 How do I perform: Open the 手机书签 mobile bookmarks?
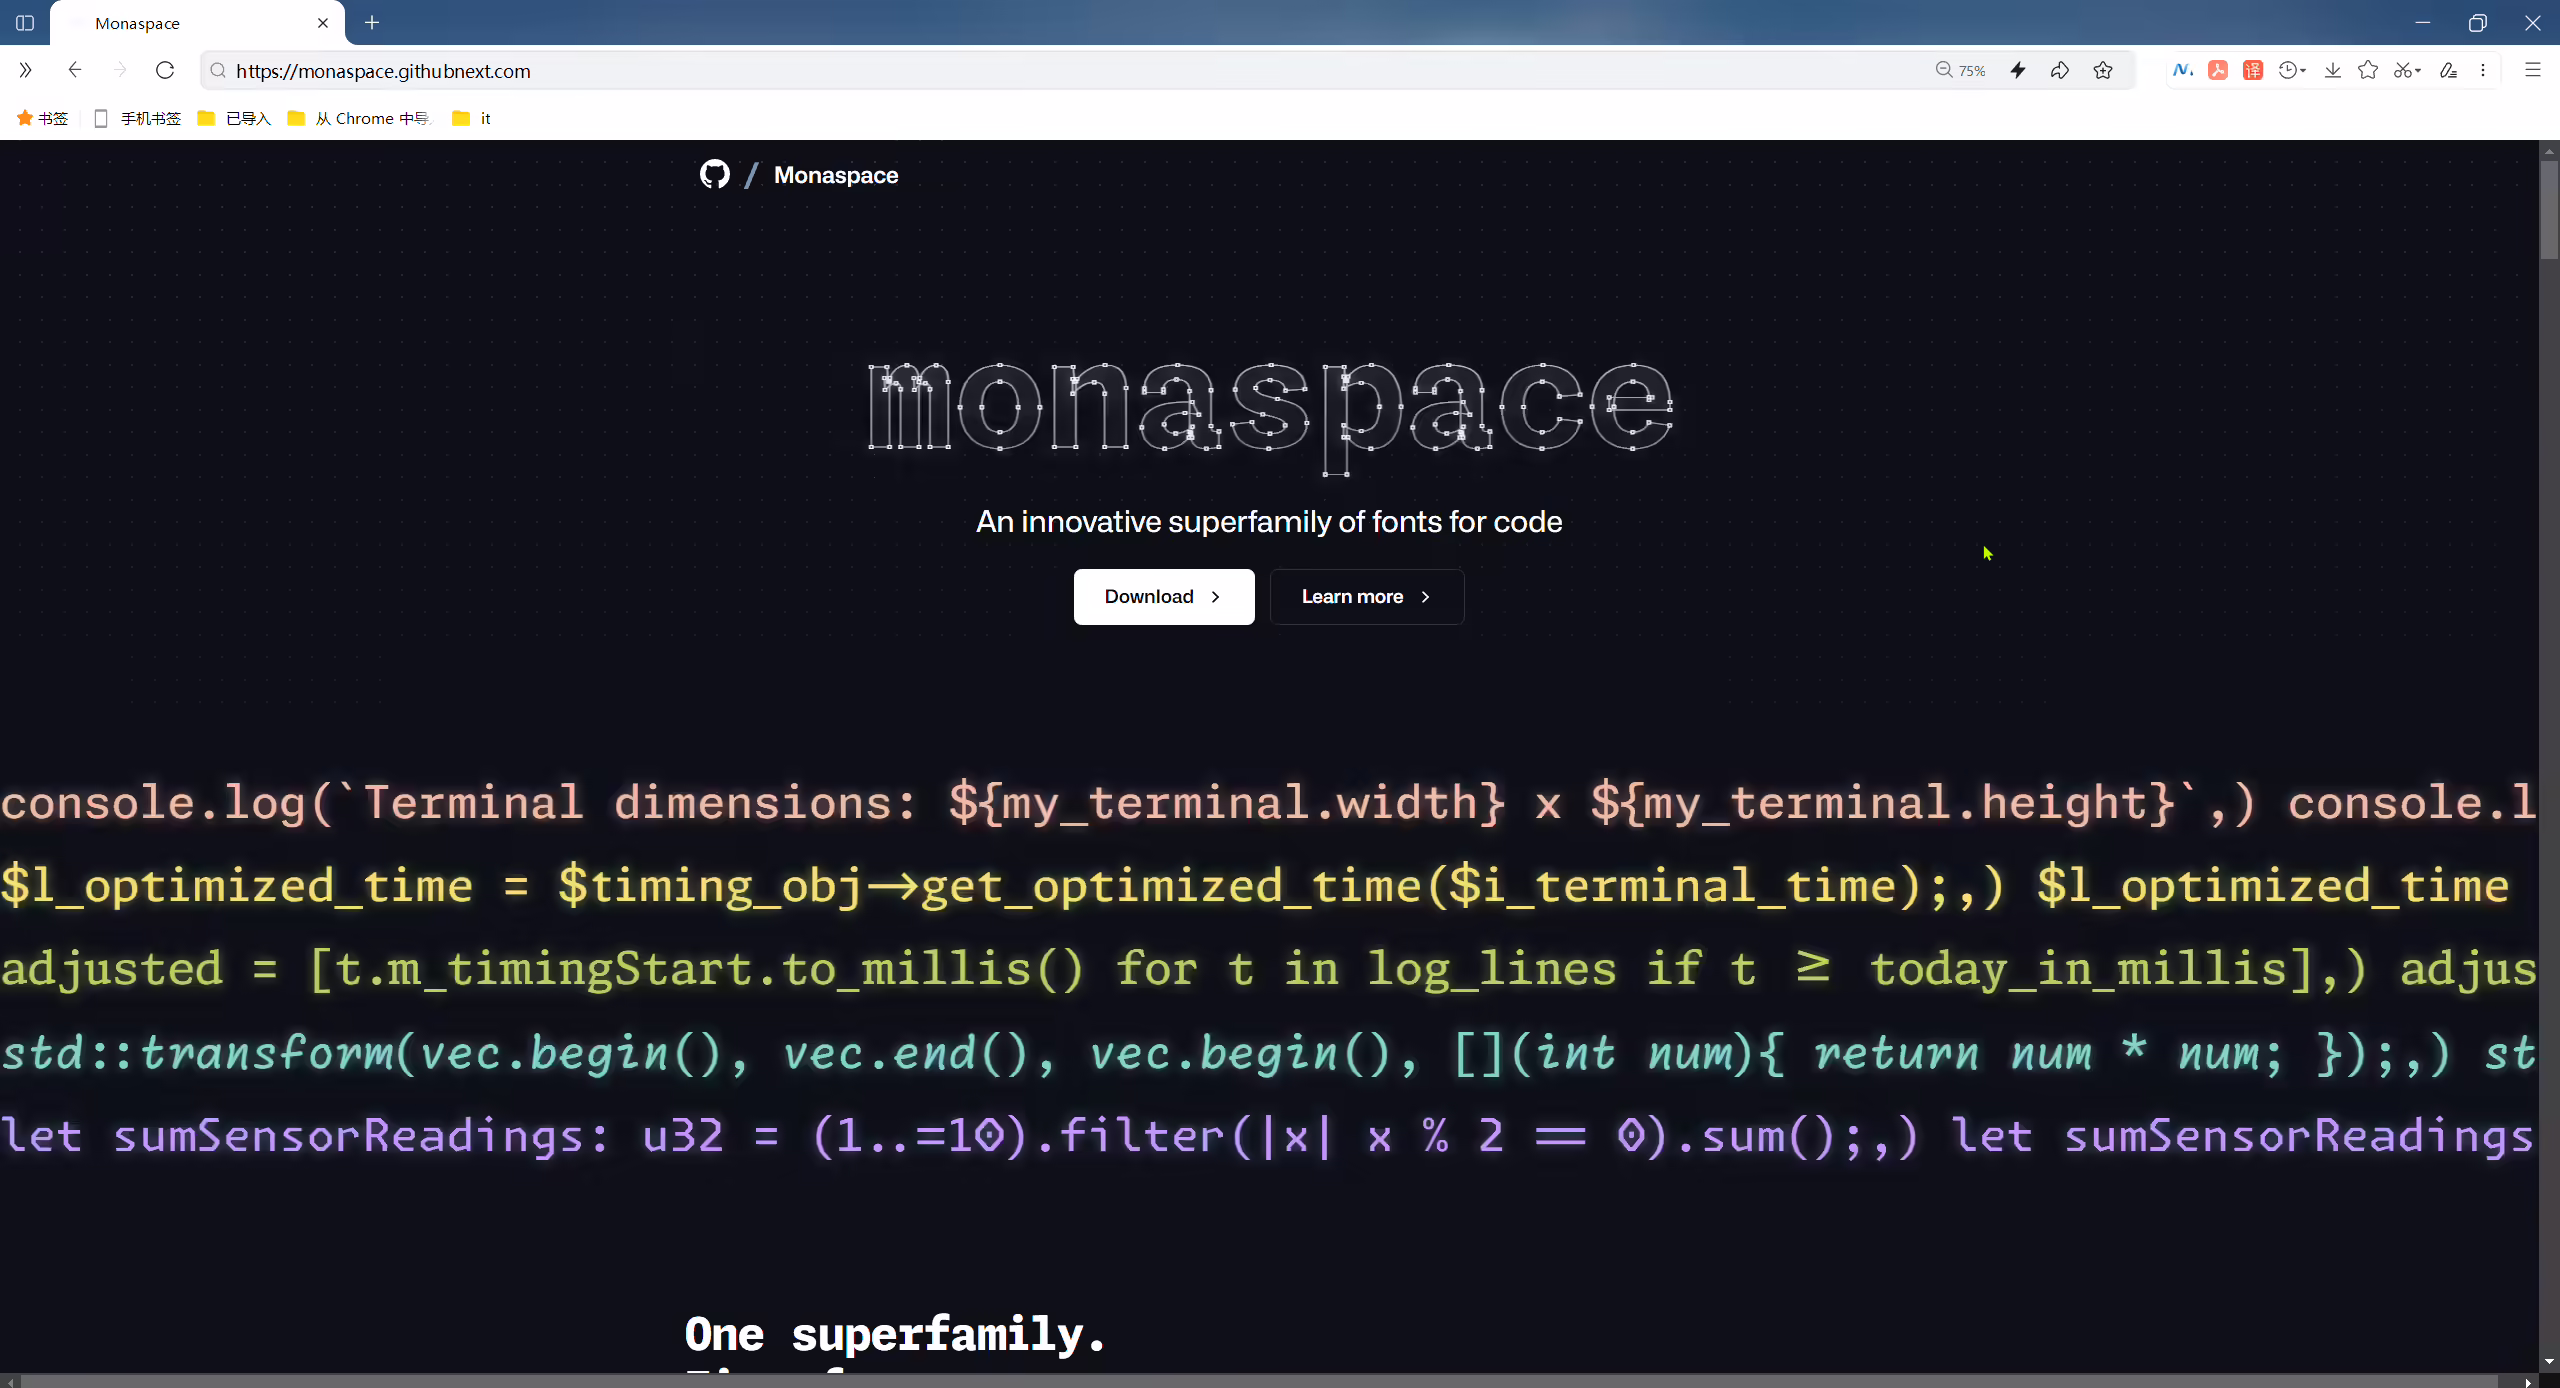tap(138, 118)
